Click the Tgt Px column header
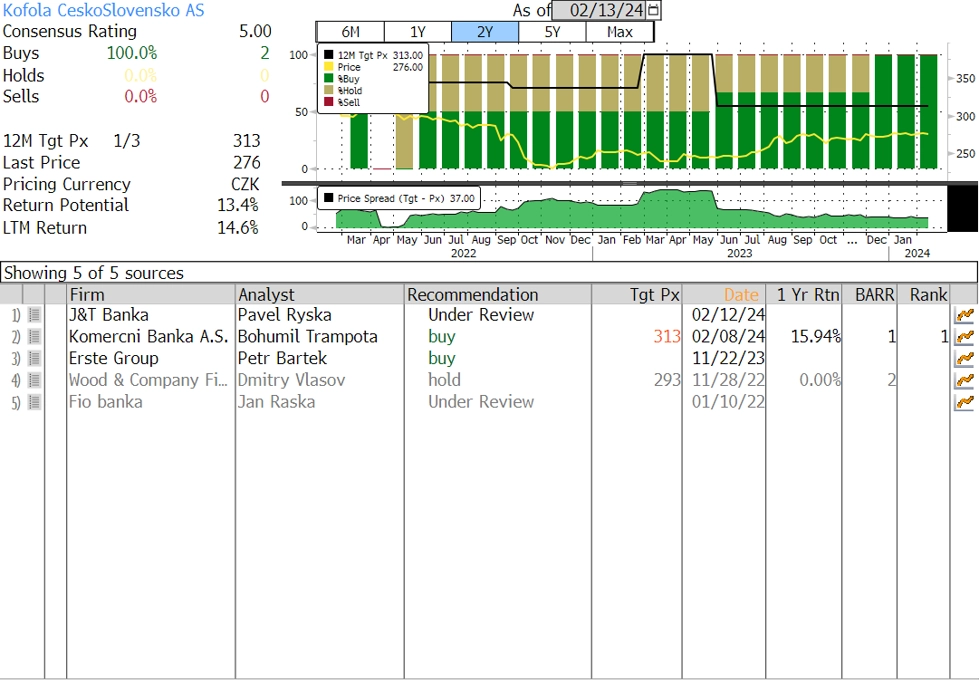 (655, 295)
